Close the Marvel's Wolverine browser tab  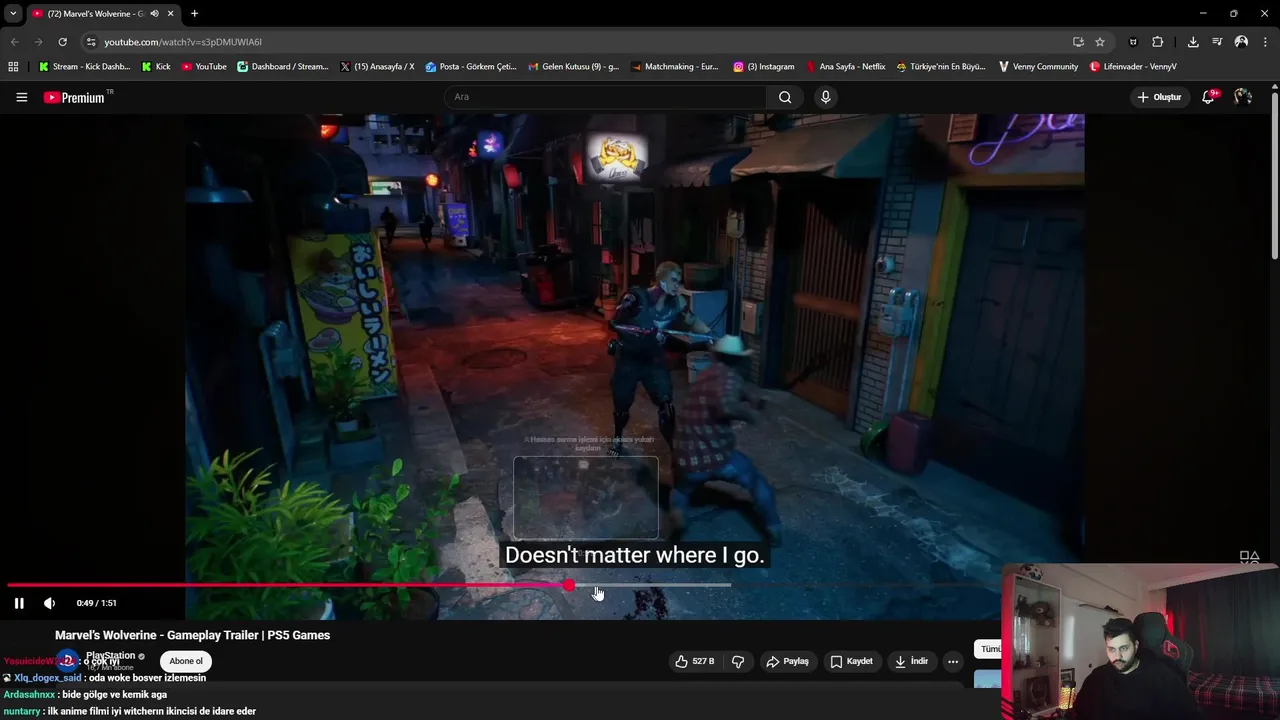coord(171,14)
